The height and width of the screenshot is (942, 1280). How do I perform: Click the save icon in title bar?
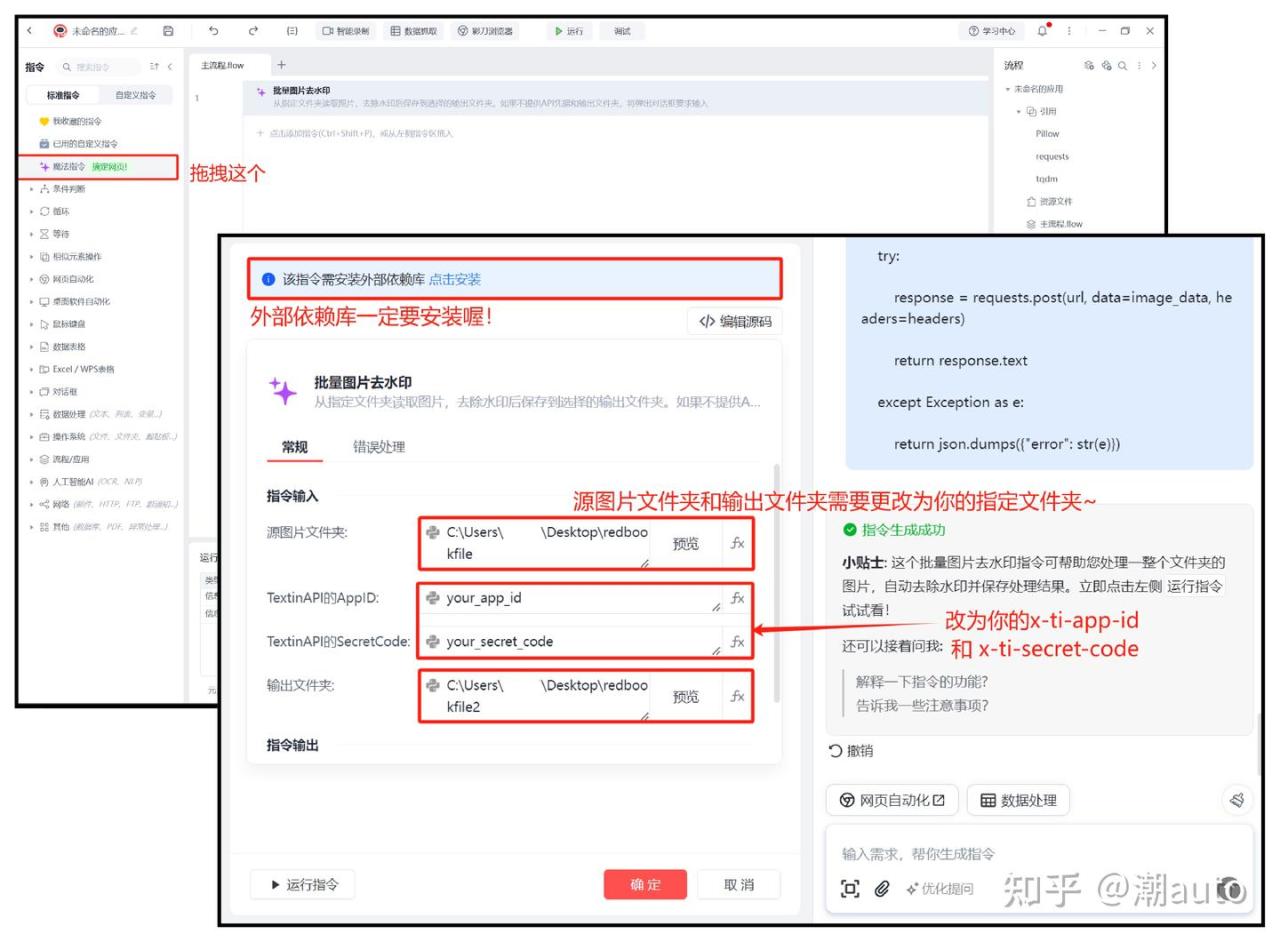168,31
